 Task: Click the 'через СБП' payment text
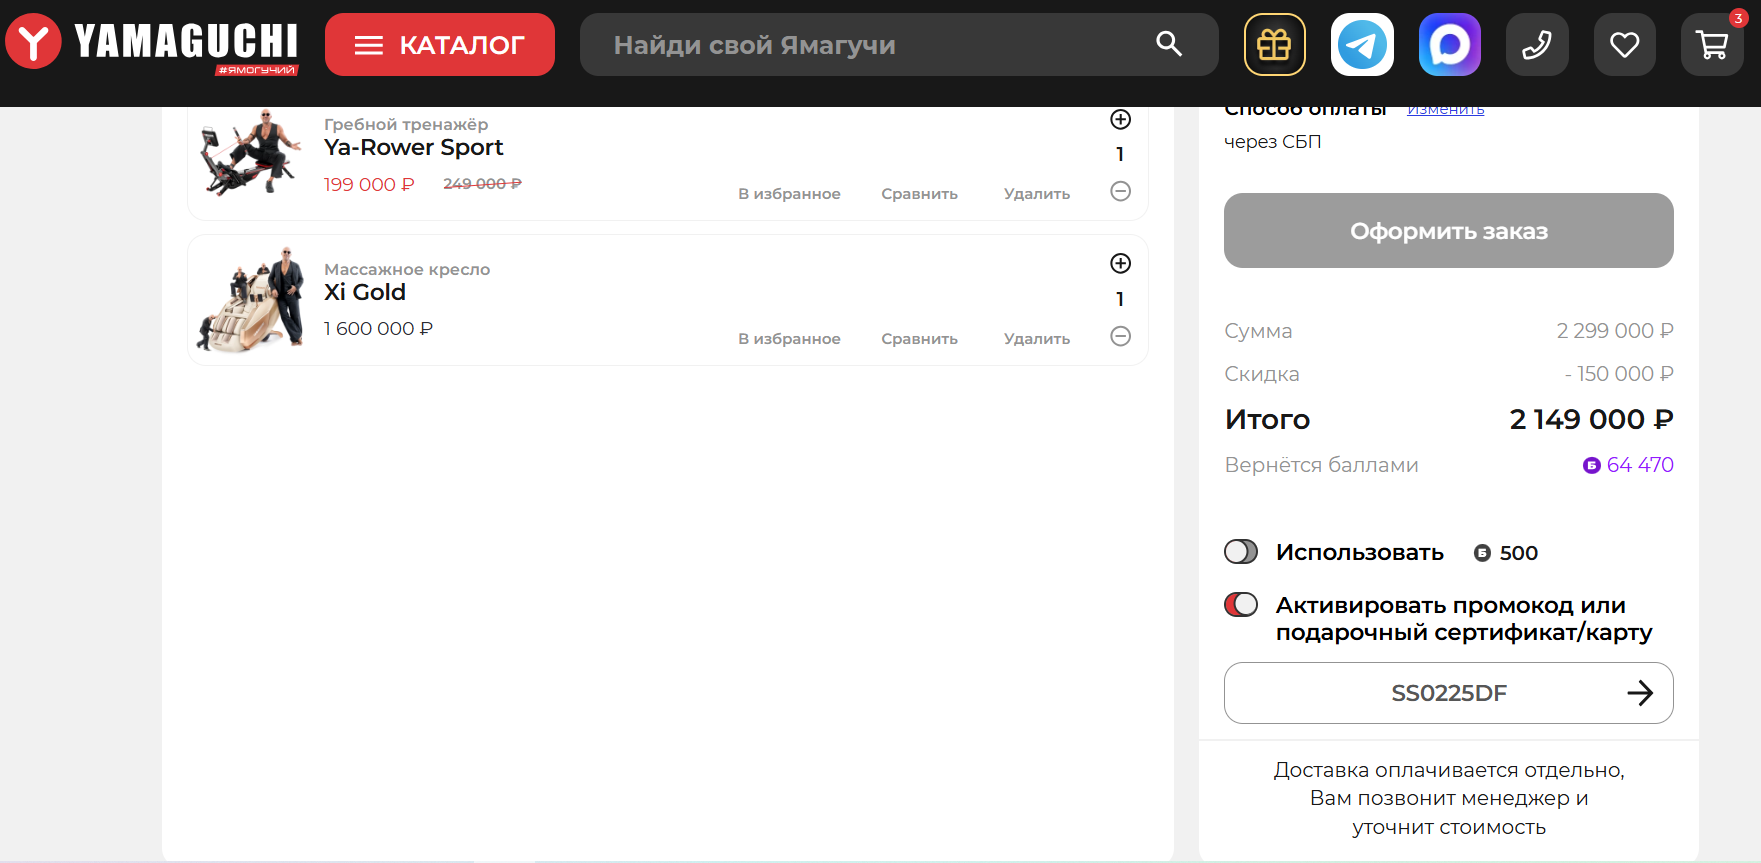[x=1273, y=142]
